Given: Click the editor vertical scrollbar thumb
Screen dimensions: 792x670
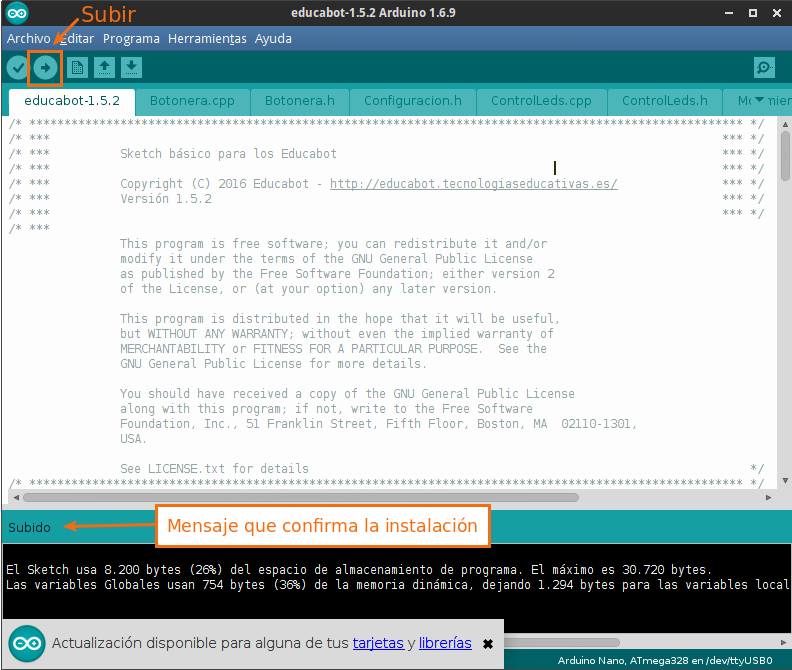Looking at the screenshot, I should pyautogui.click(x=785, y=156).
